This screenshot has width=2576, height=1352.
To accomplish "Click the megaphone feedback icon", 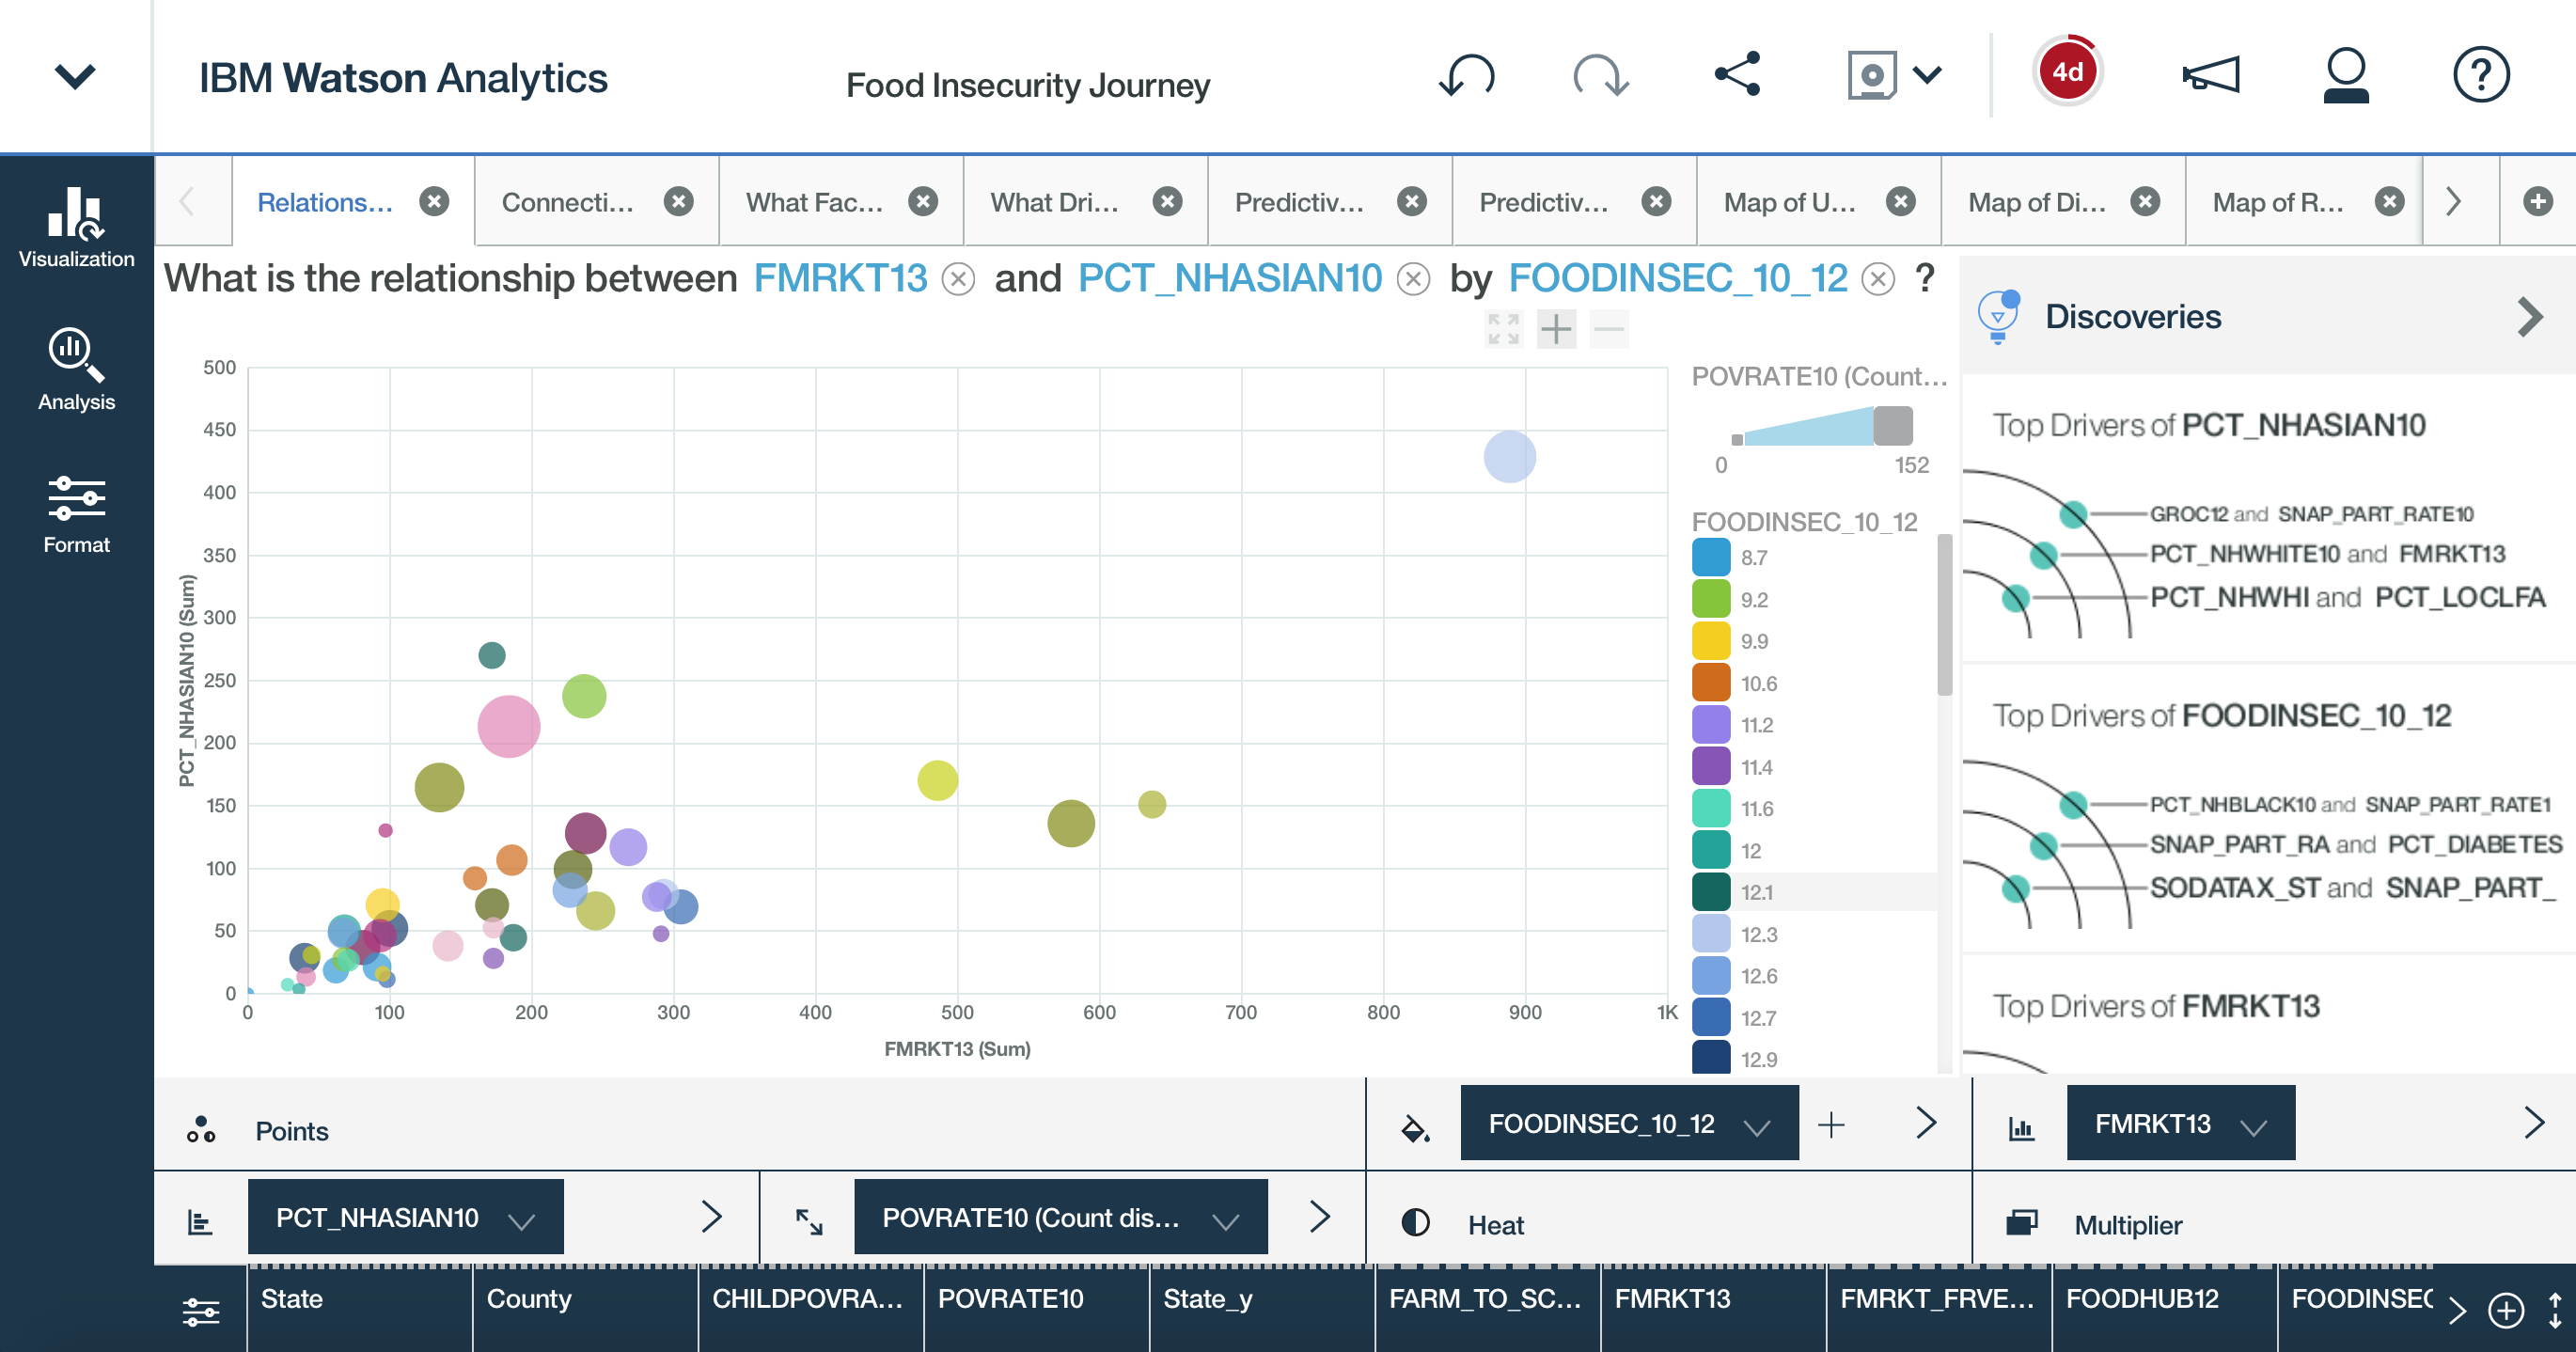I will (x=2210, y=75).
